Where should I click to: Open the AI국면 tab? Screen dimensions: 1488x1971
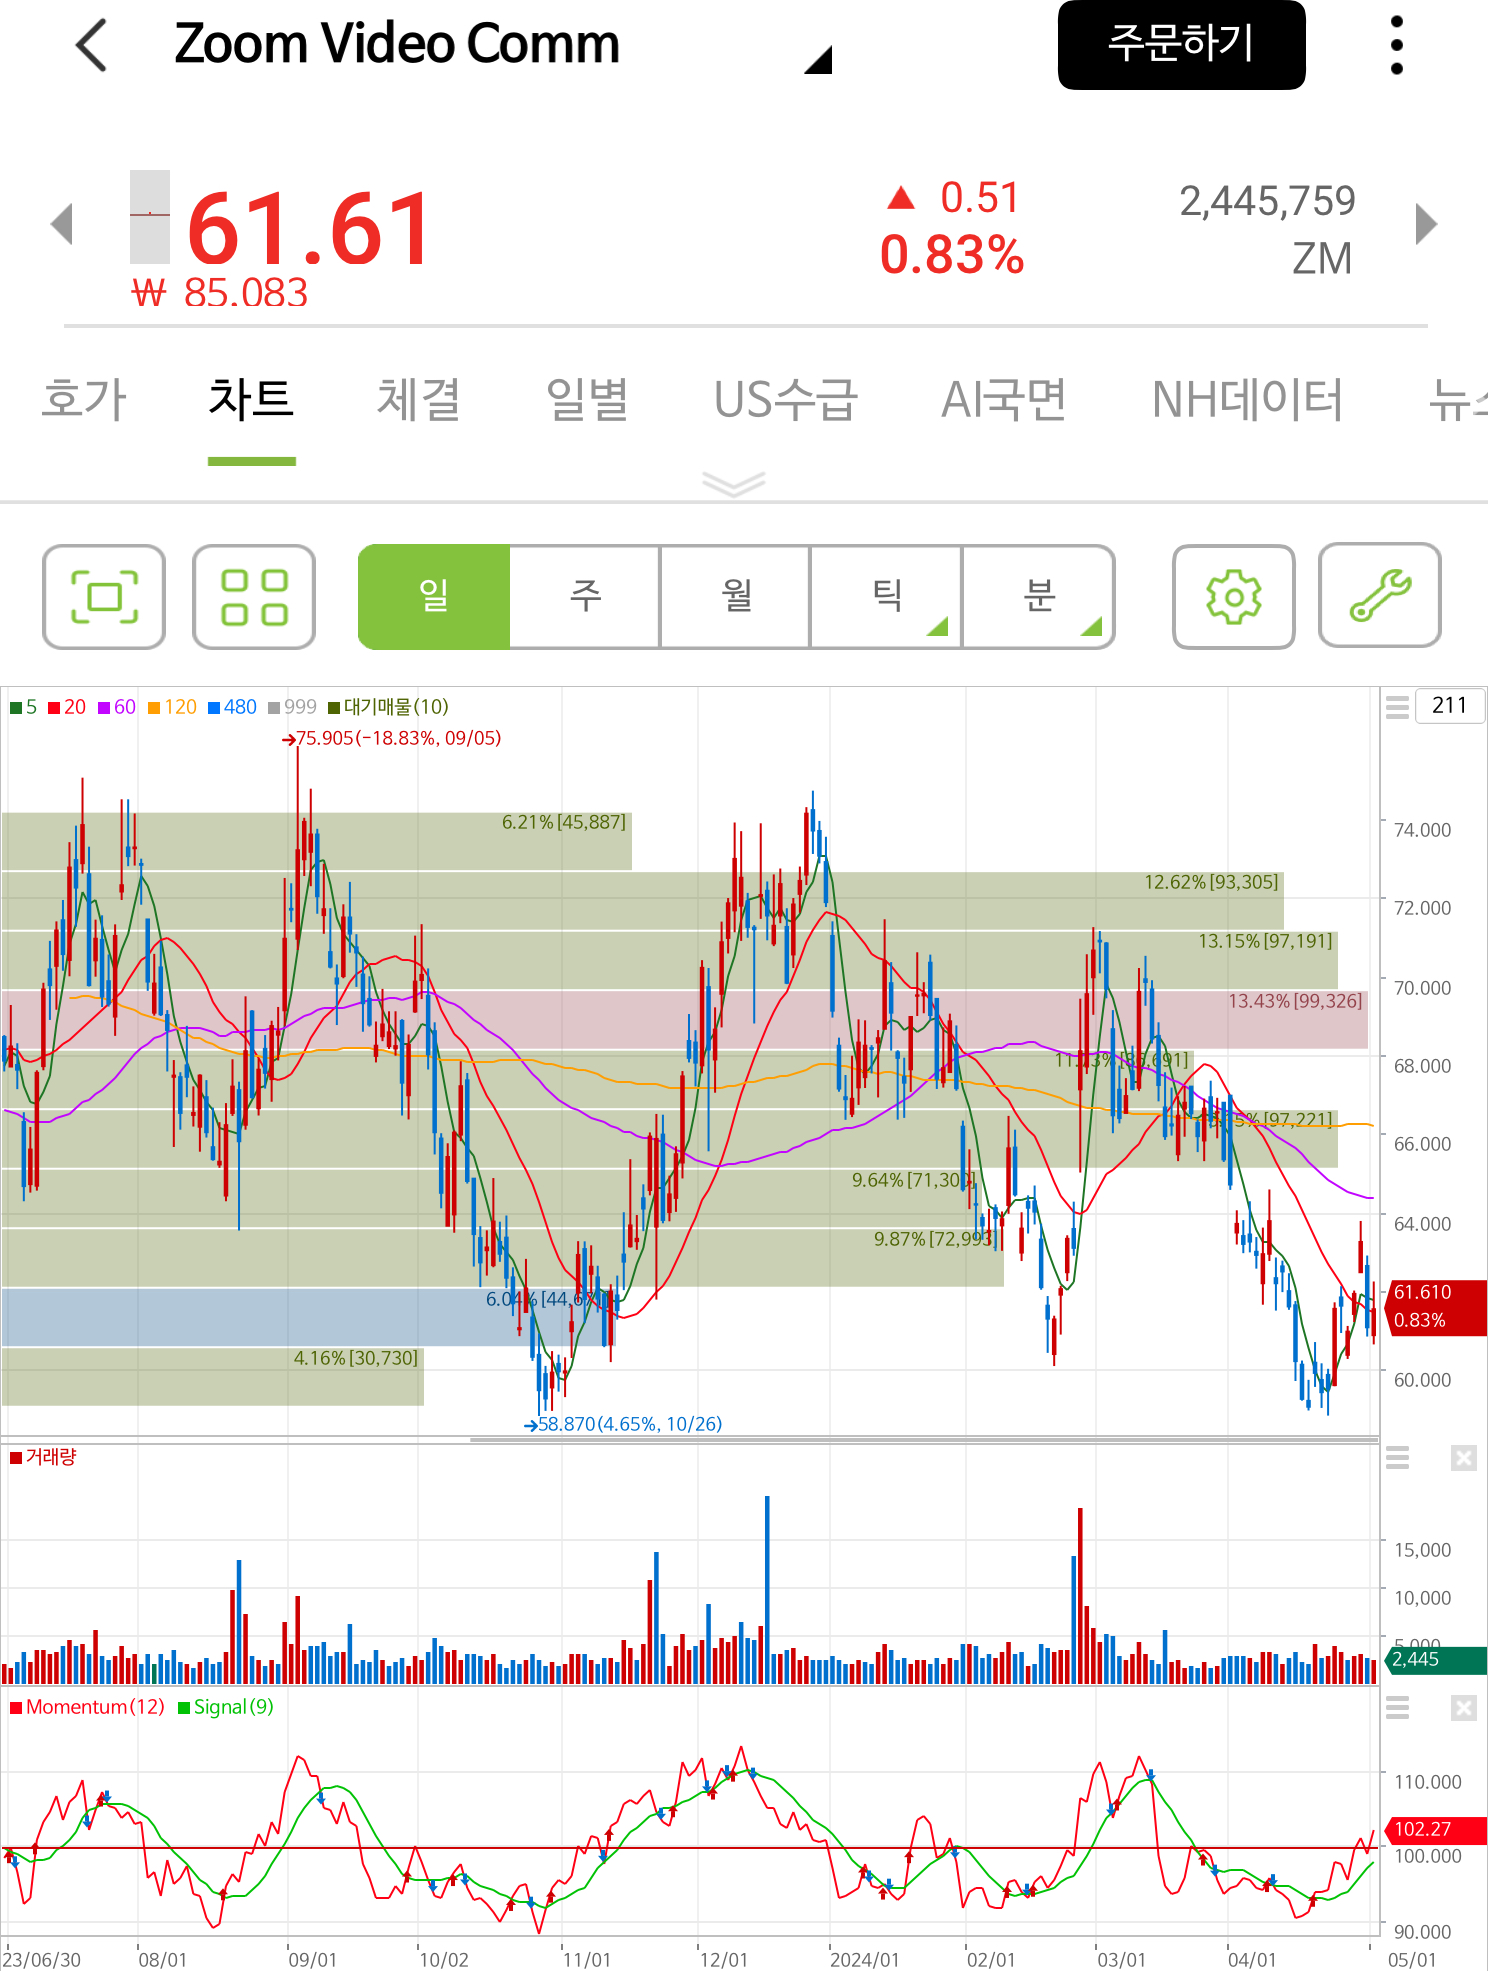click(1004, 400)
